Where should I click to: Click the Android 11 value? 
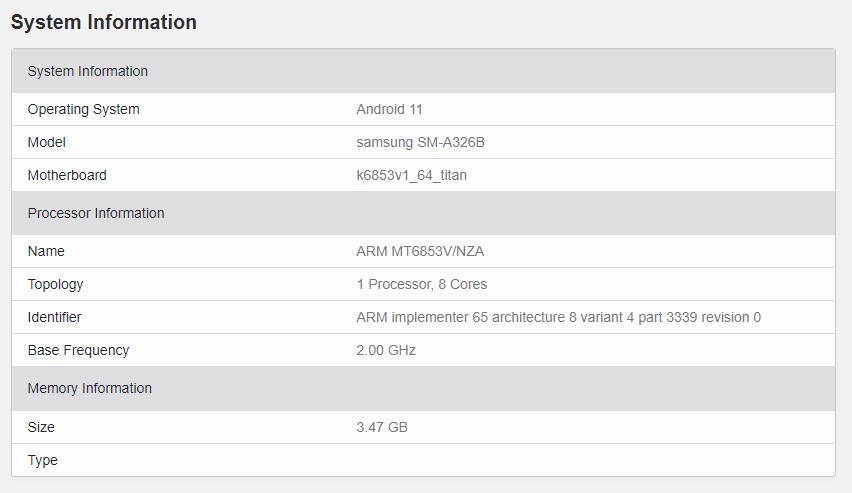(390, 109)
